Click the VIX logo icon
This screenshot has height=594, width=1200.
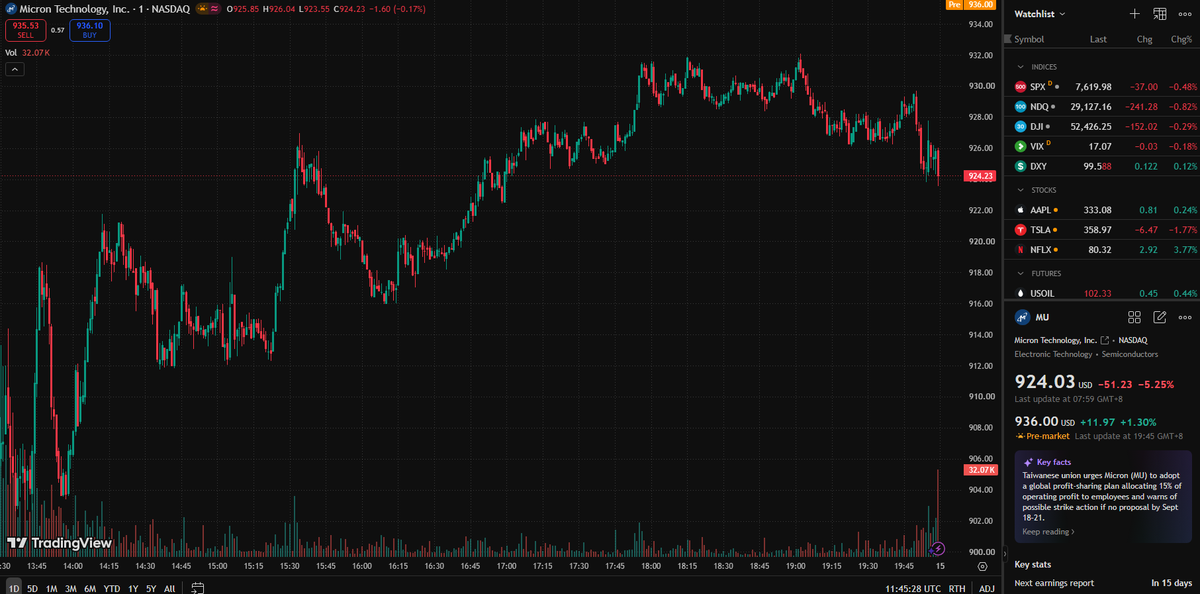(1021, 146)
